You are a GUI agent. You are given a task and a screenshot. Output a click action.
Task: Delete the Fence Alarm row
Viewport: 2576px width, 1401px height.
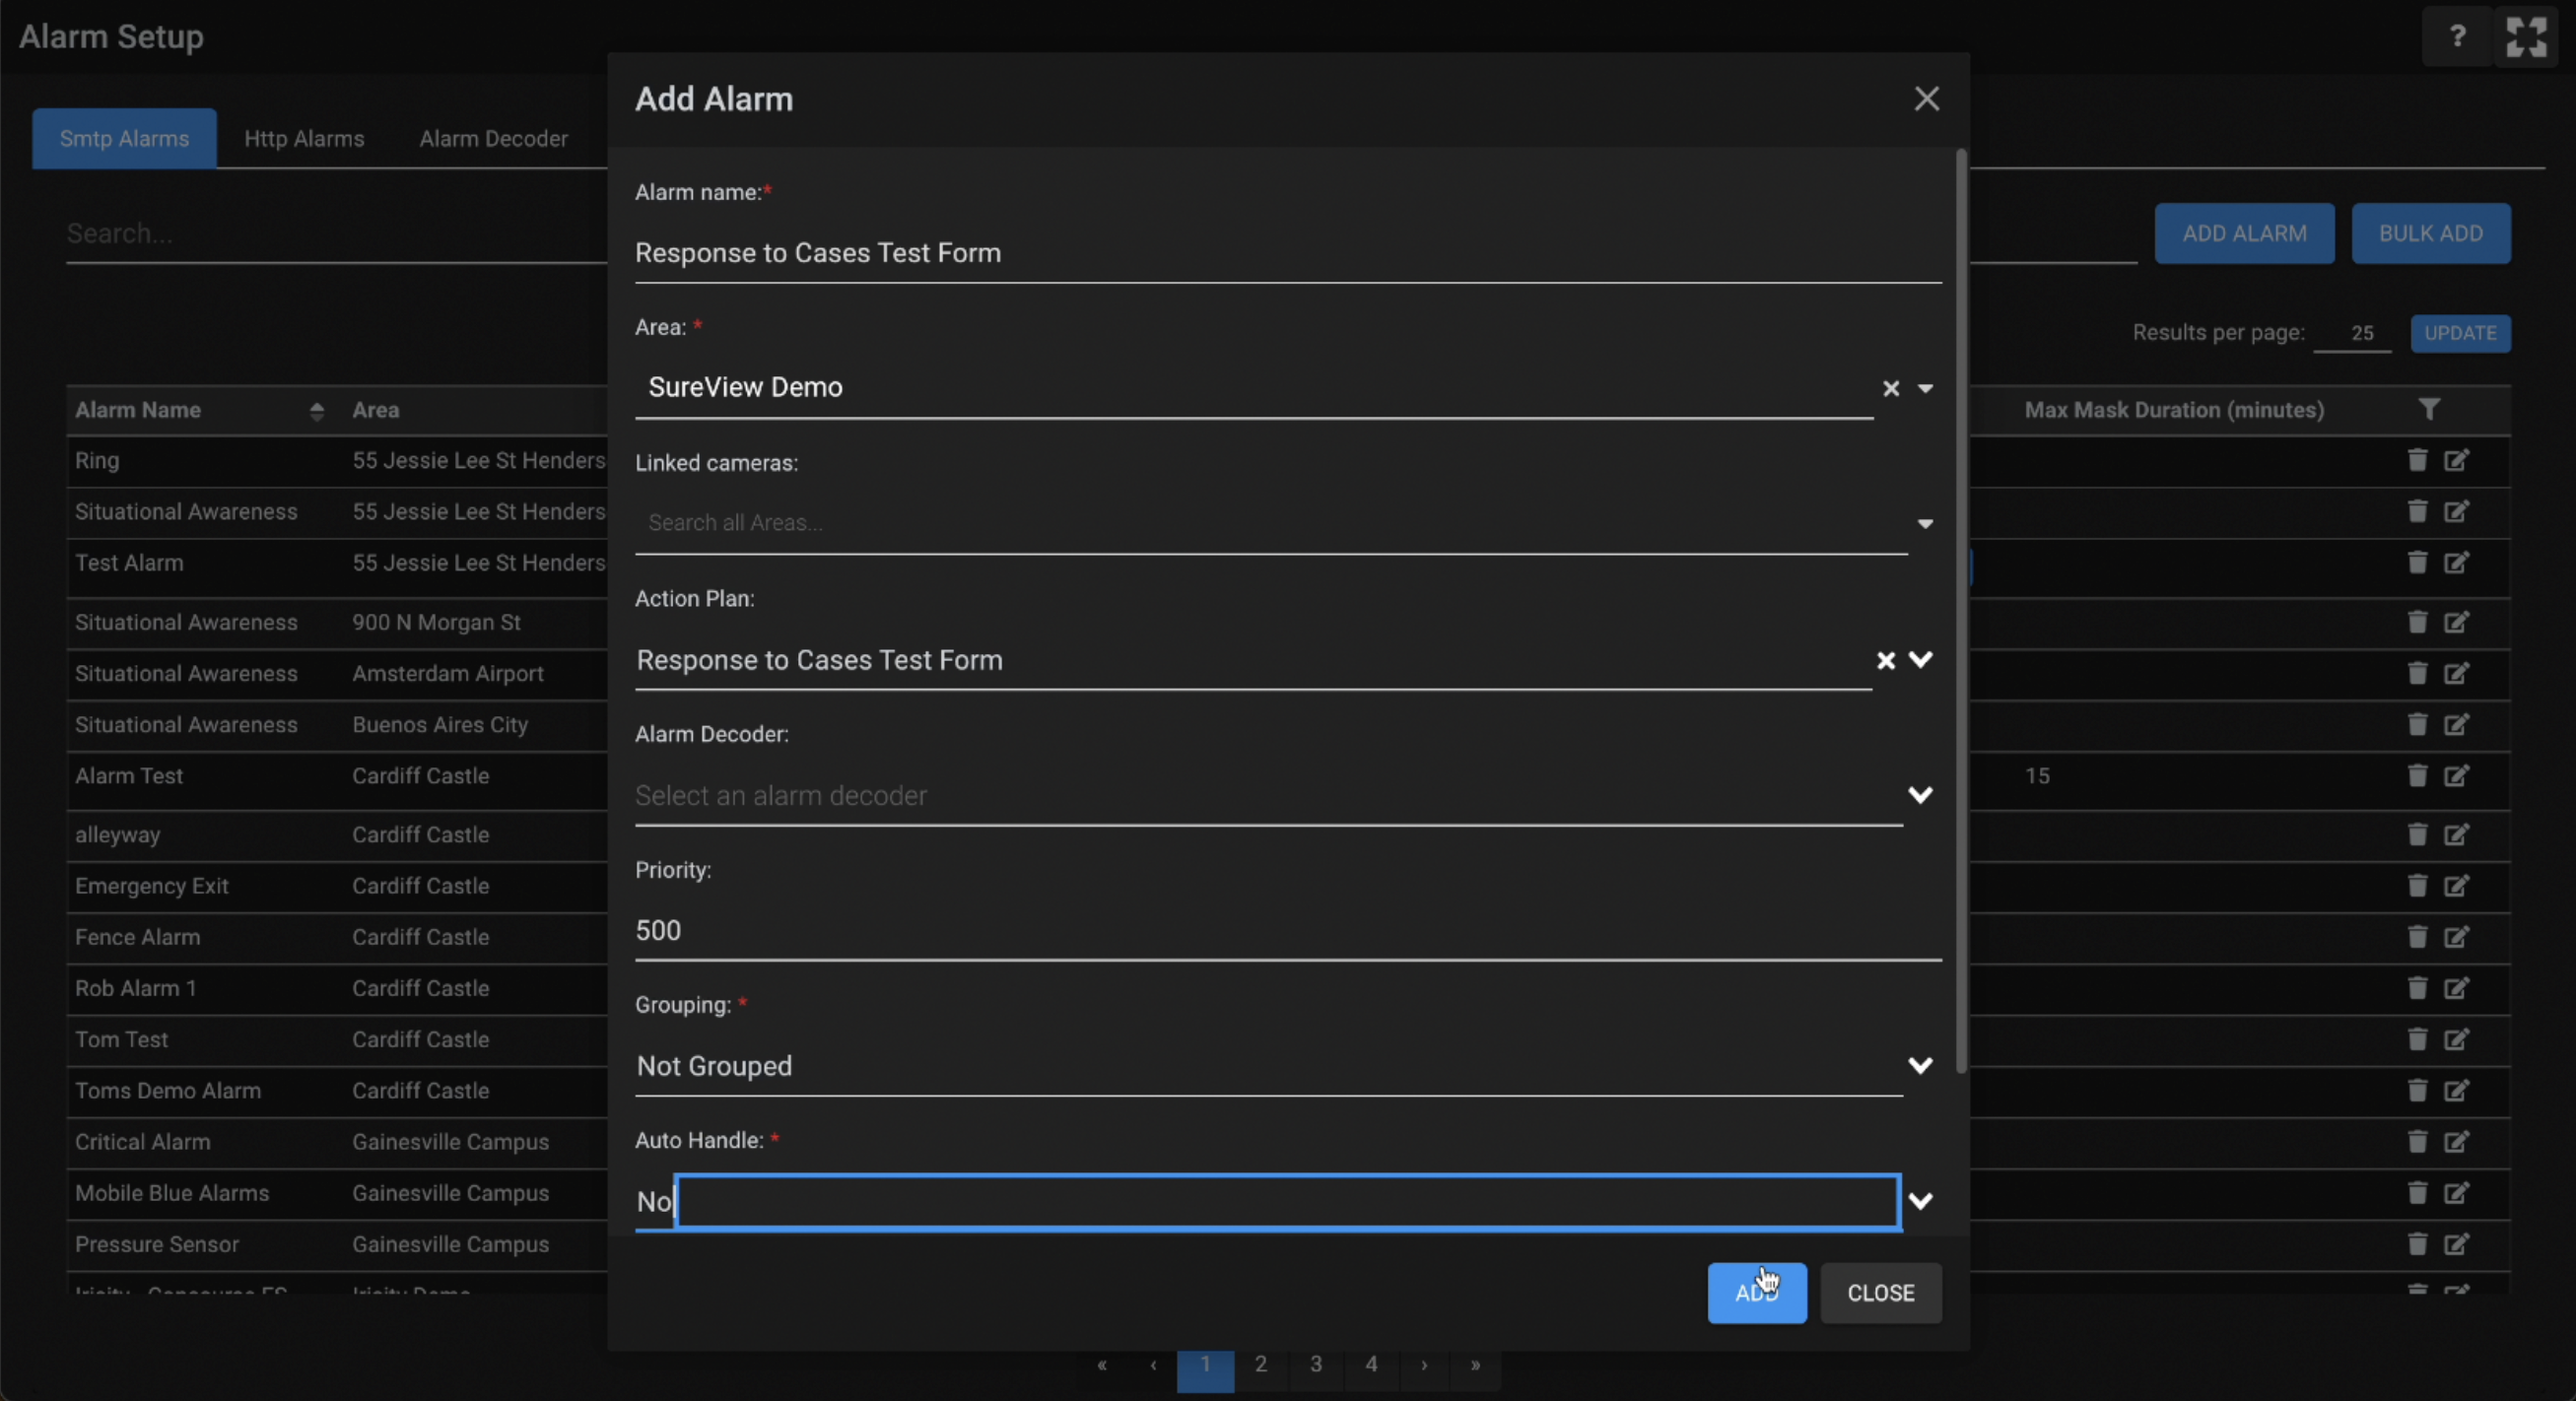pos(2417,936)
